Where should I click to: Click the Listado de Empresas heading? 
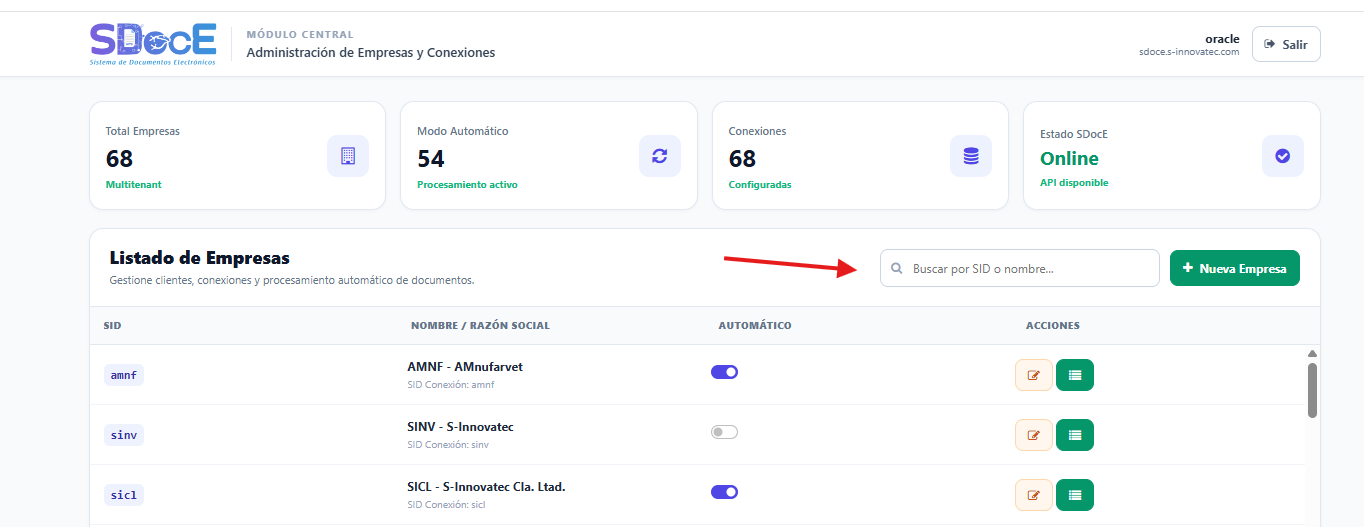(199, 258)
